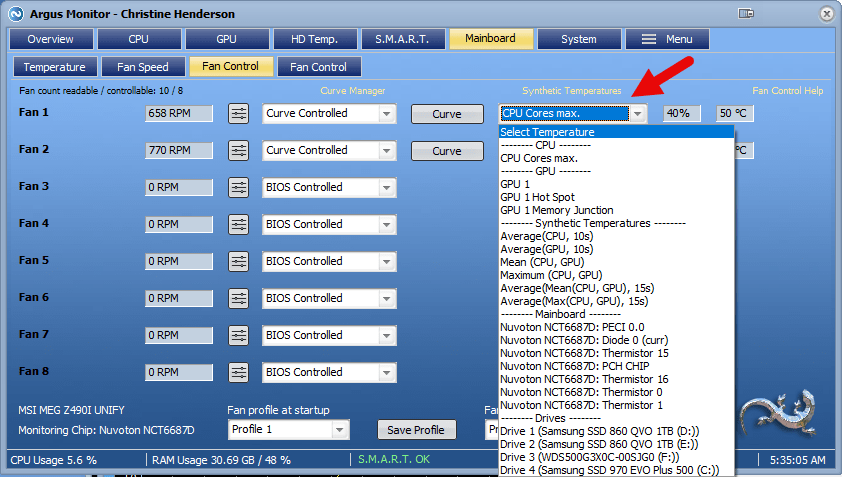Screen dimensions: 842x477
Task: Expand Fan 1 control mode dropdown
Action: (387, 114)
